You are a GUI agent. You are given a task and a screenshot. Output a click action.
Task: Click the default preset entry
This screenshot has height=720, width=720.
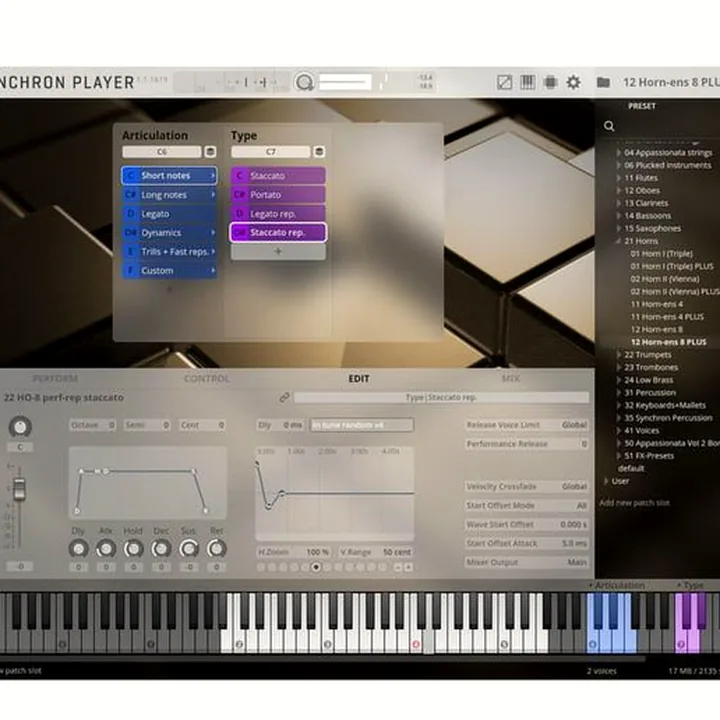point(631,468)
